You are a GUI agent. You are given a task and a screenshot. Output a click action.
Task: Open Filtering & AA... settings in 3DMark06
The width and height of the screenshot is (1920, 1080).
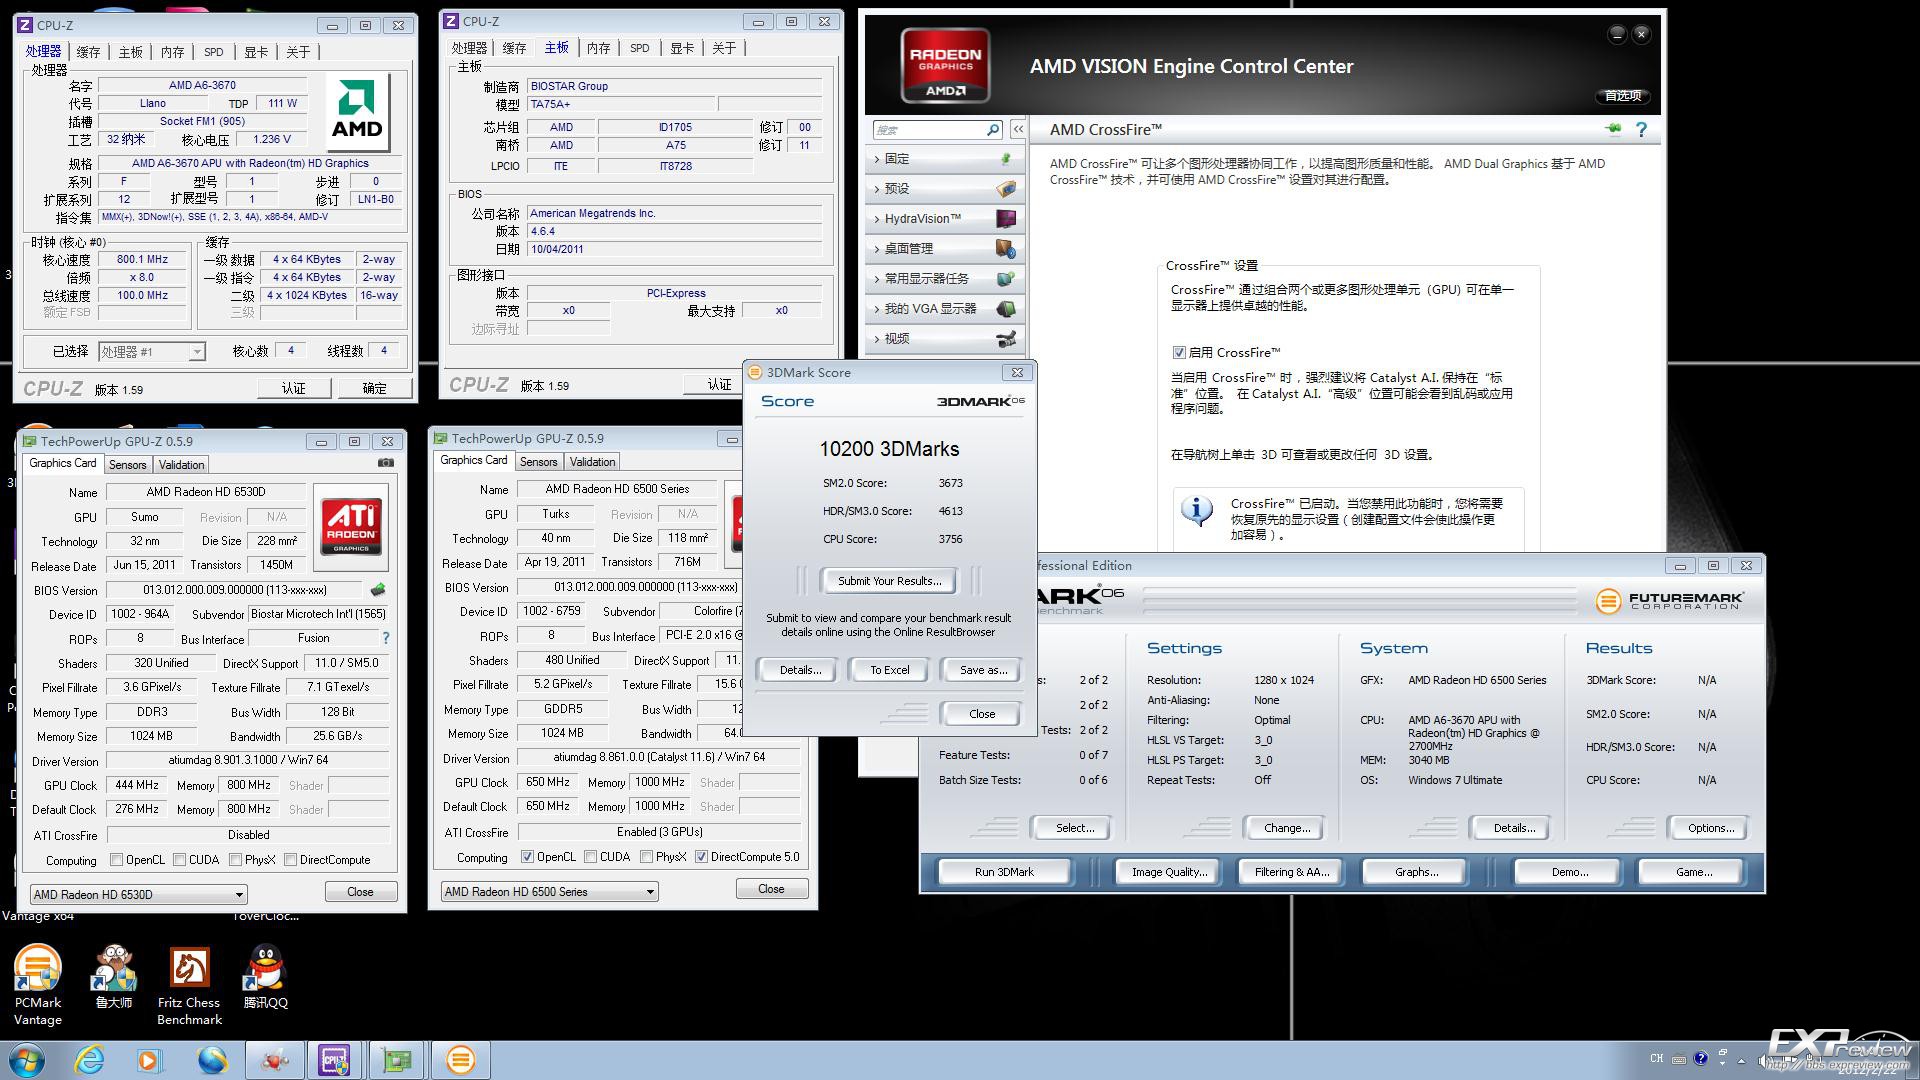[1292, 872]
